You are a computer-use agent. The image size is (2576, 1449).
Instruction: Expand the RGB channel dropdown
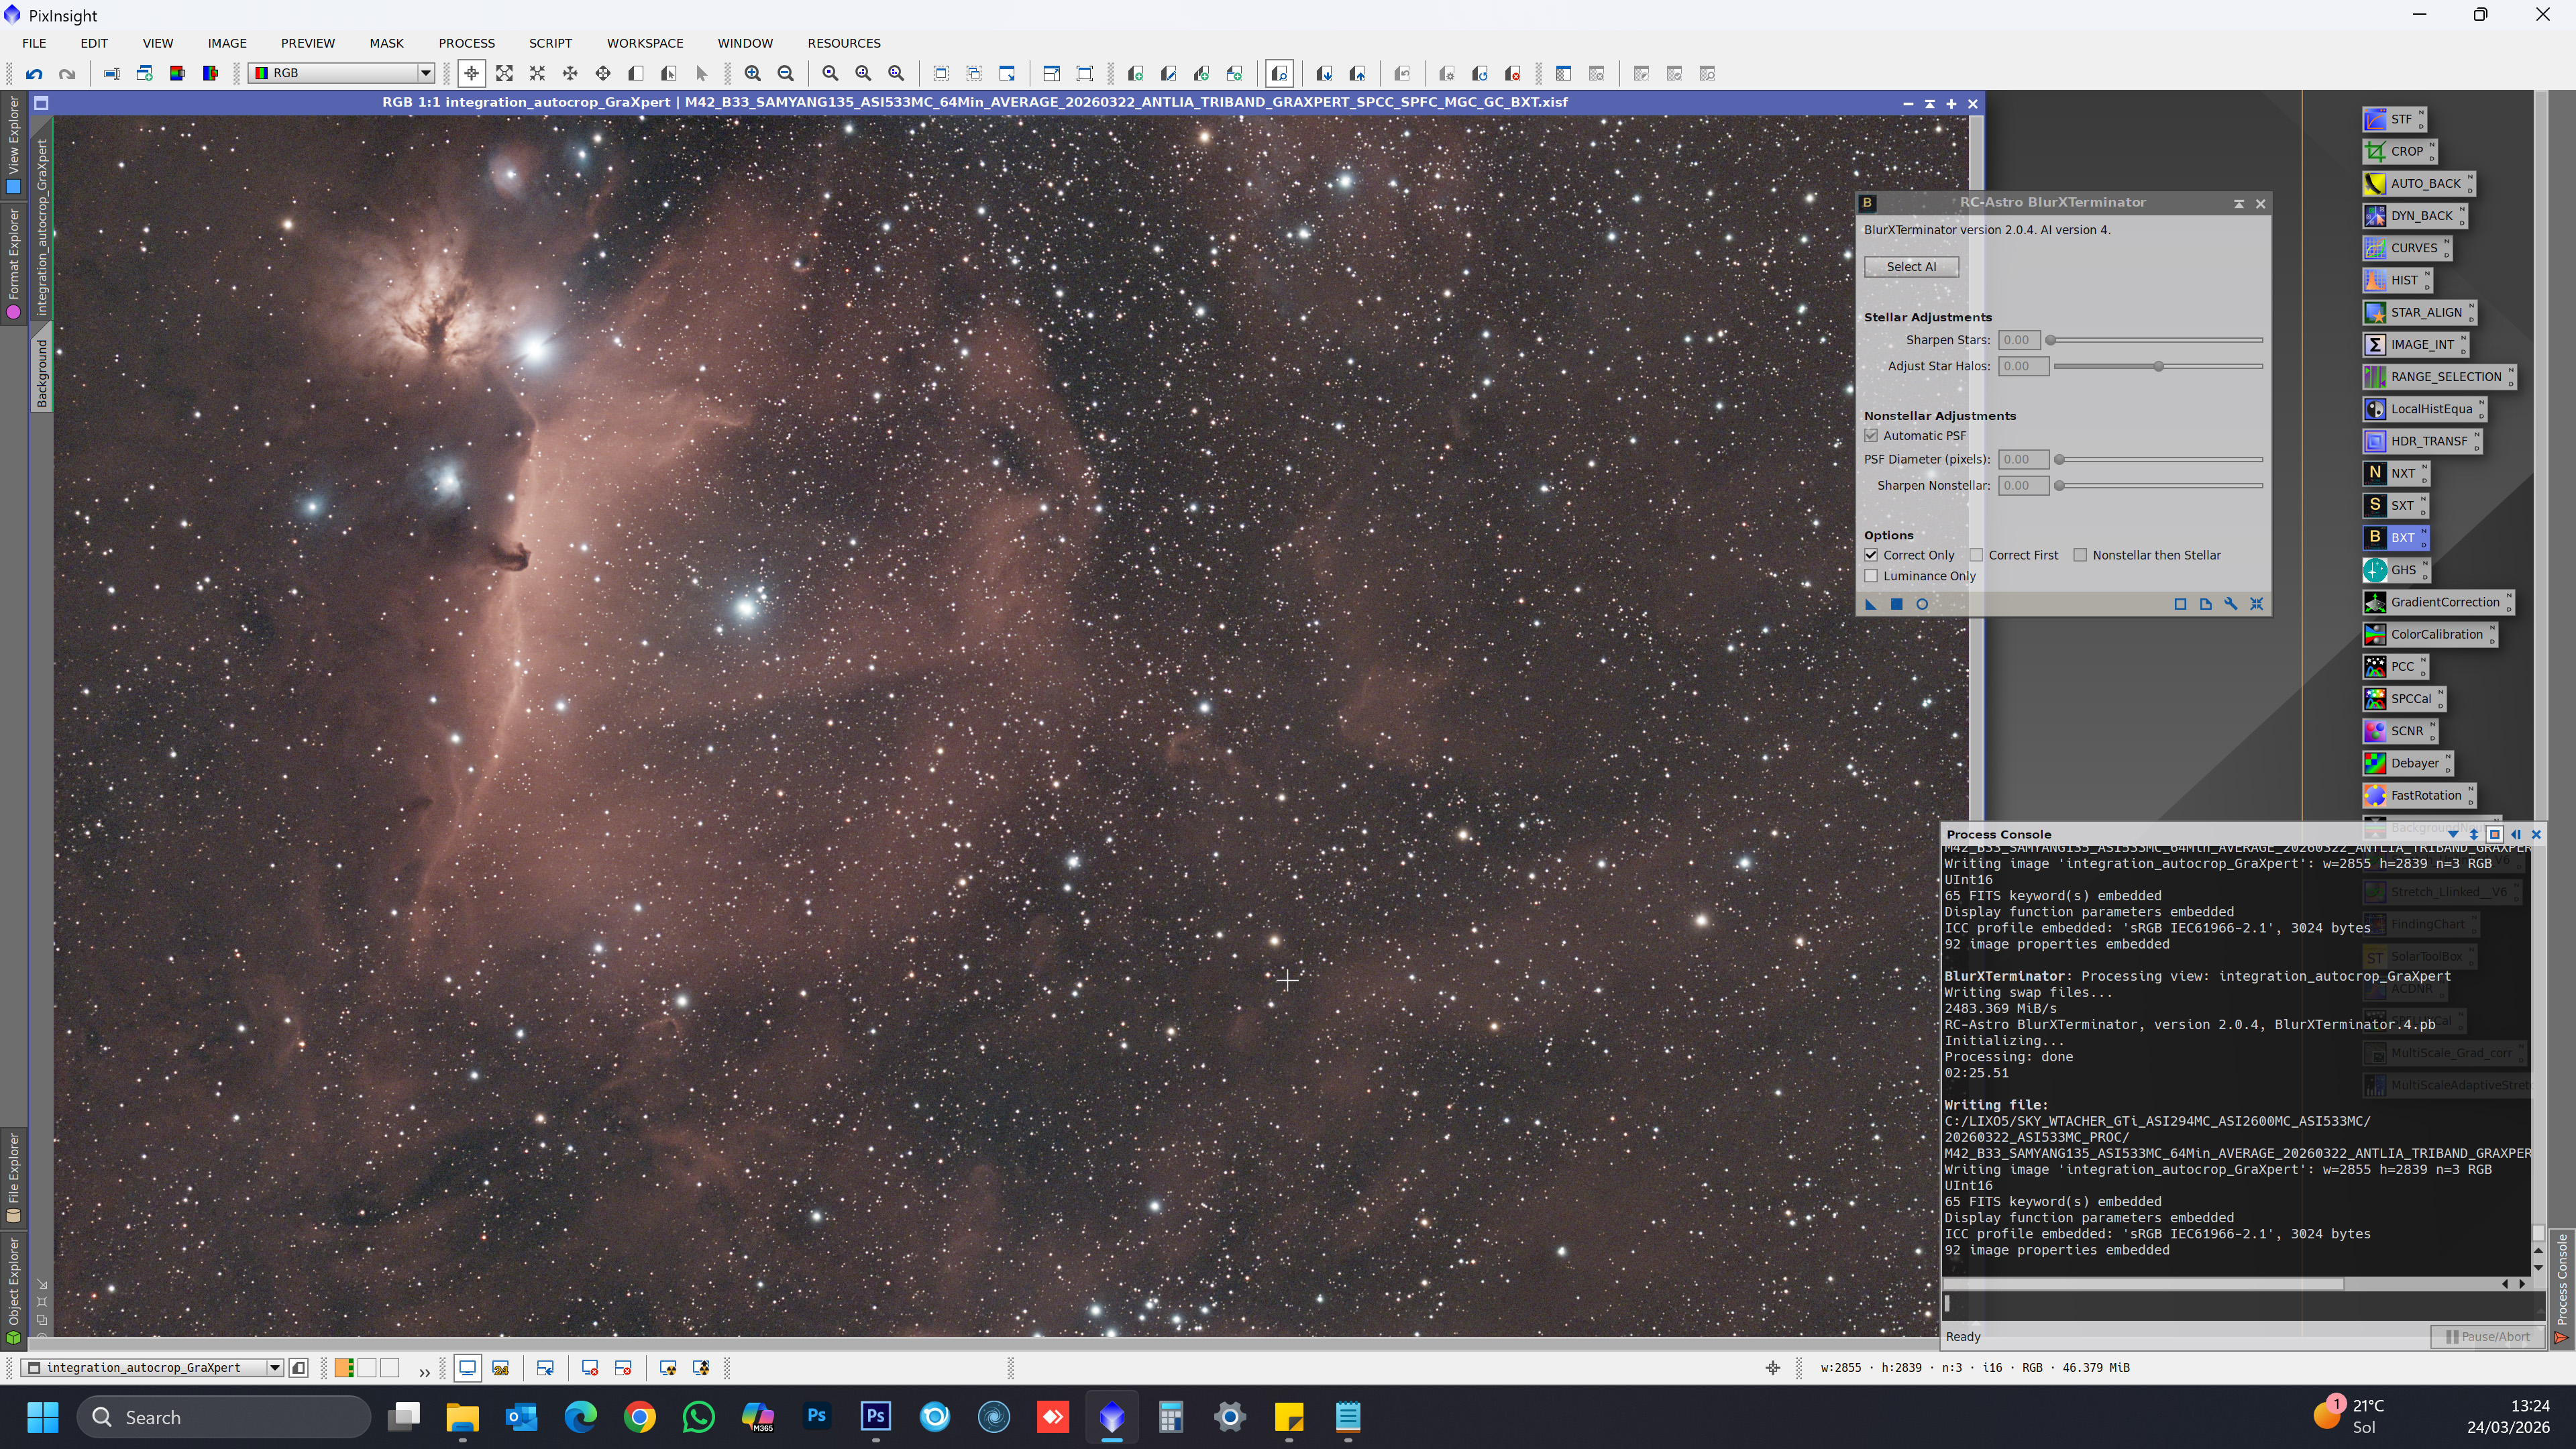[x=425, y=73]
